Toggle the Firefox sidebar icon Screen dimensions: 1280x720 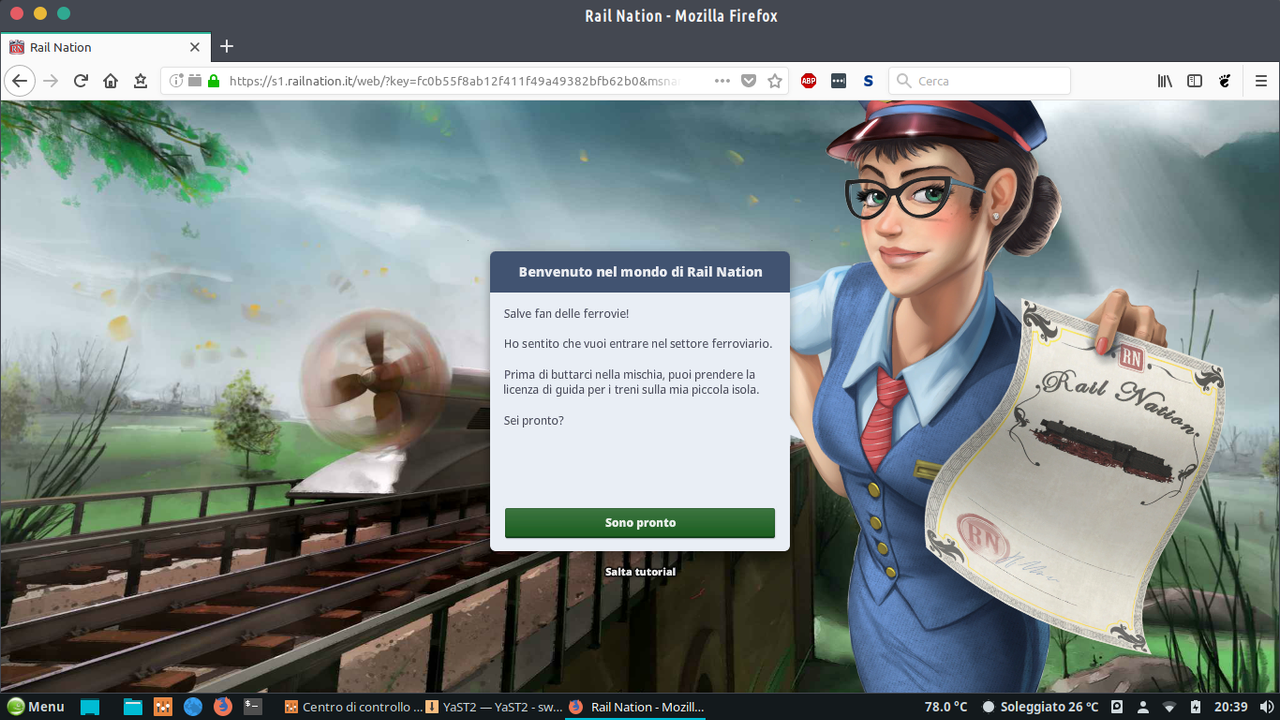1194,81
